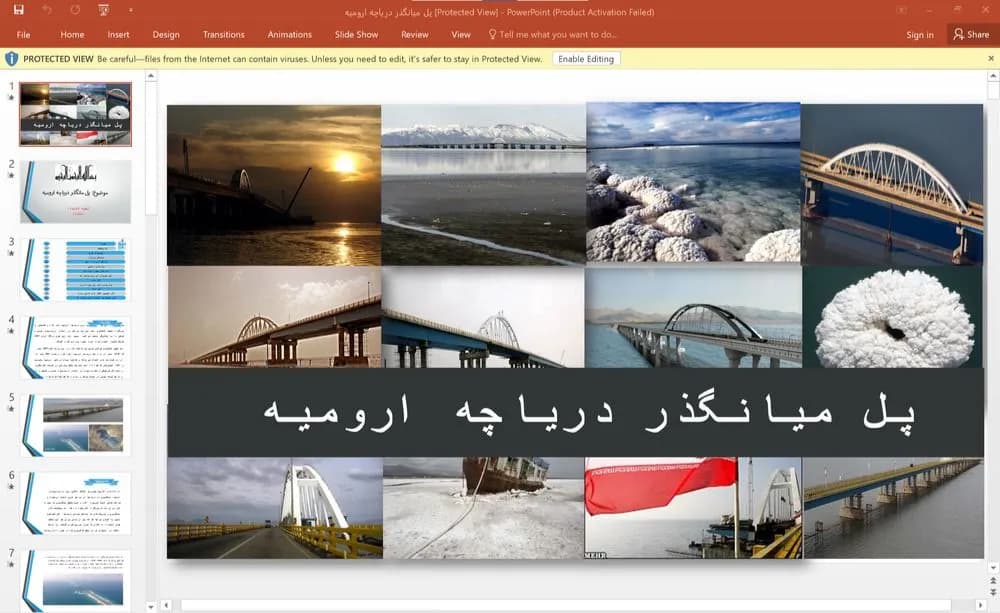This screenshot has width=1000, height=613.
Task: Click the white salt ring photo
Action: [x=893, y=316]
